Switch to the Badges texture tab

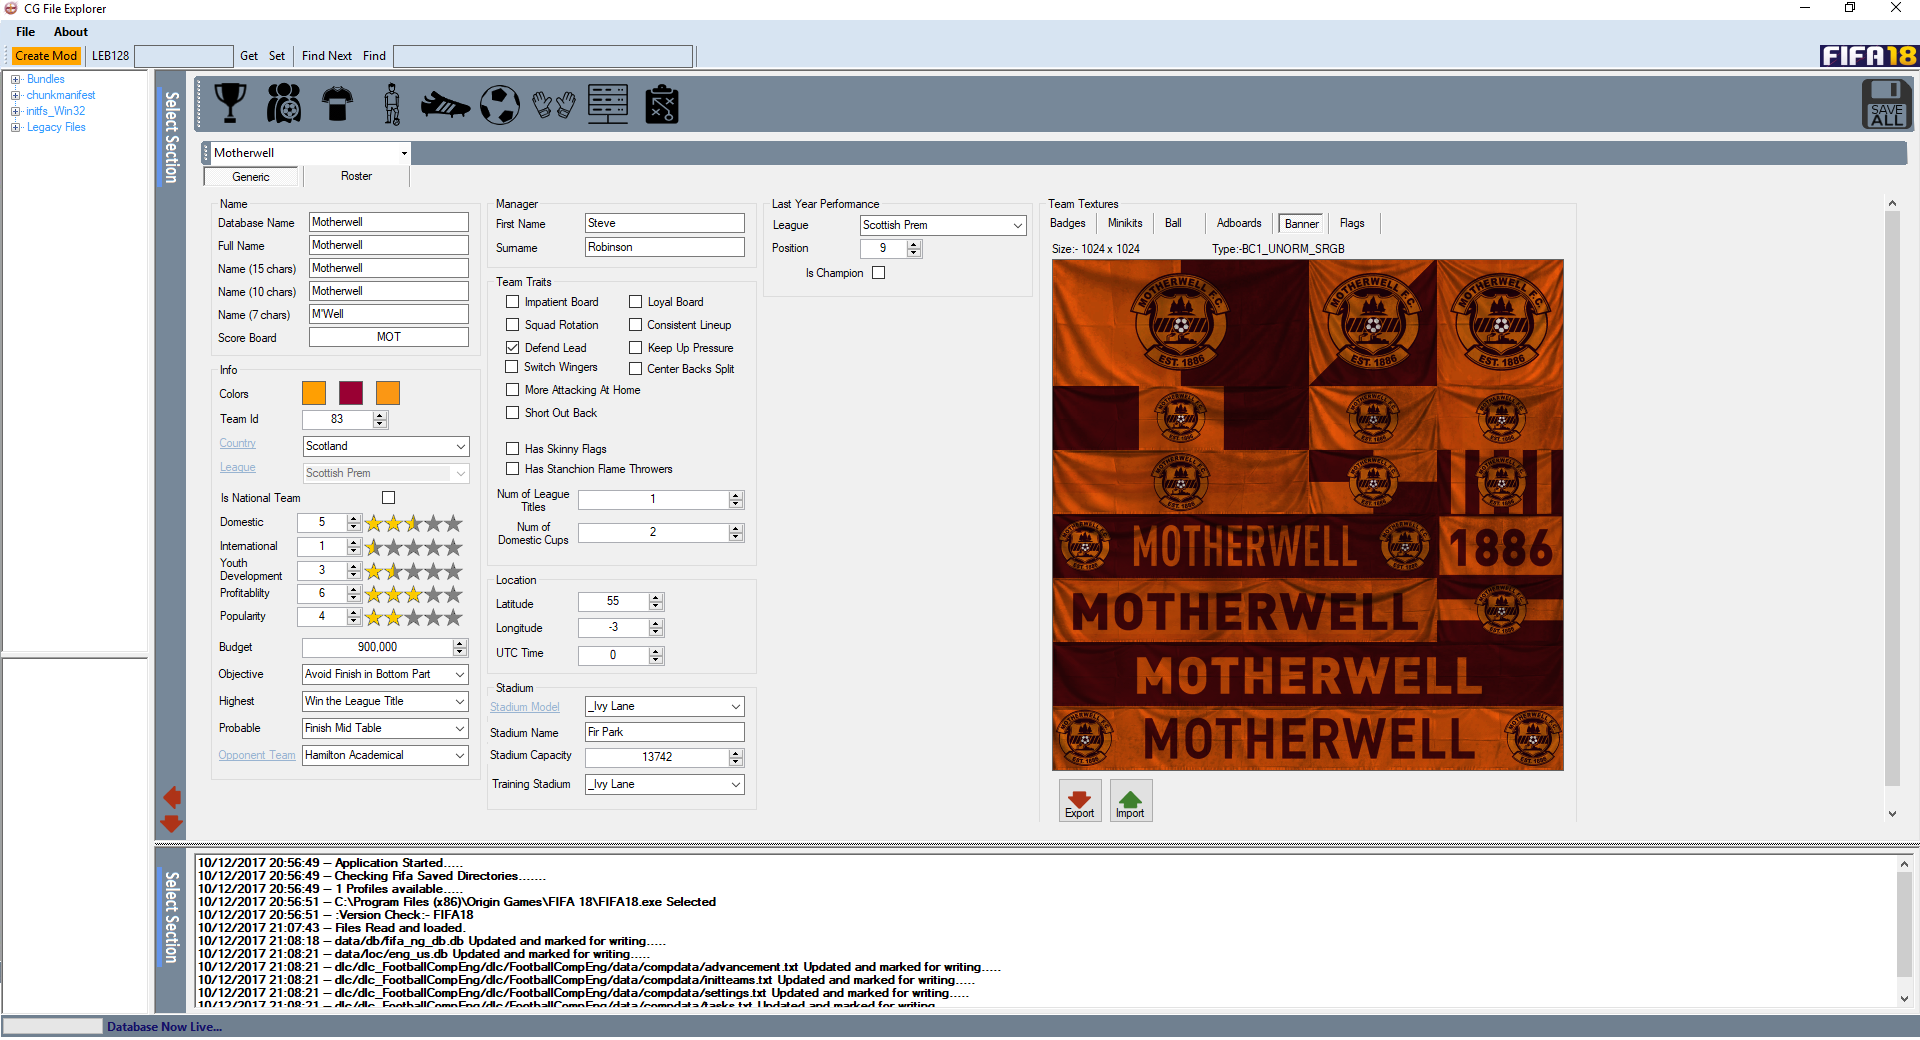coord(1068,223)
